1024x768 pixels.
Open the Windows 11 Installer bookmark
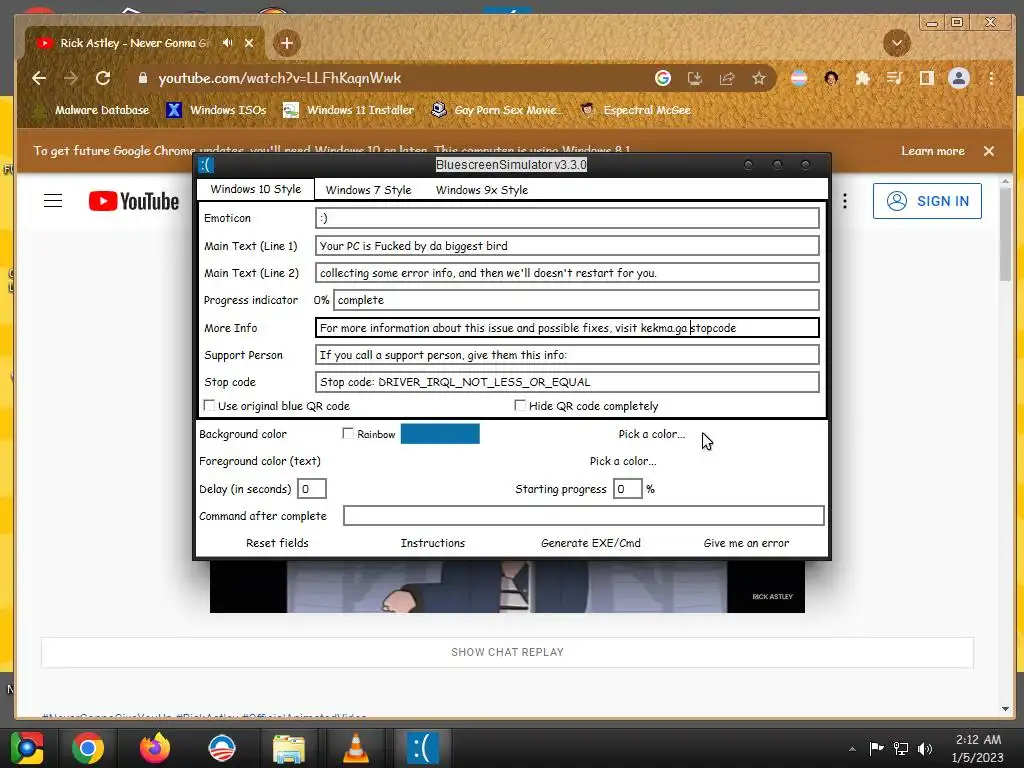pyautogui.click(x=349, y=110)
